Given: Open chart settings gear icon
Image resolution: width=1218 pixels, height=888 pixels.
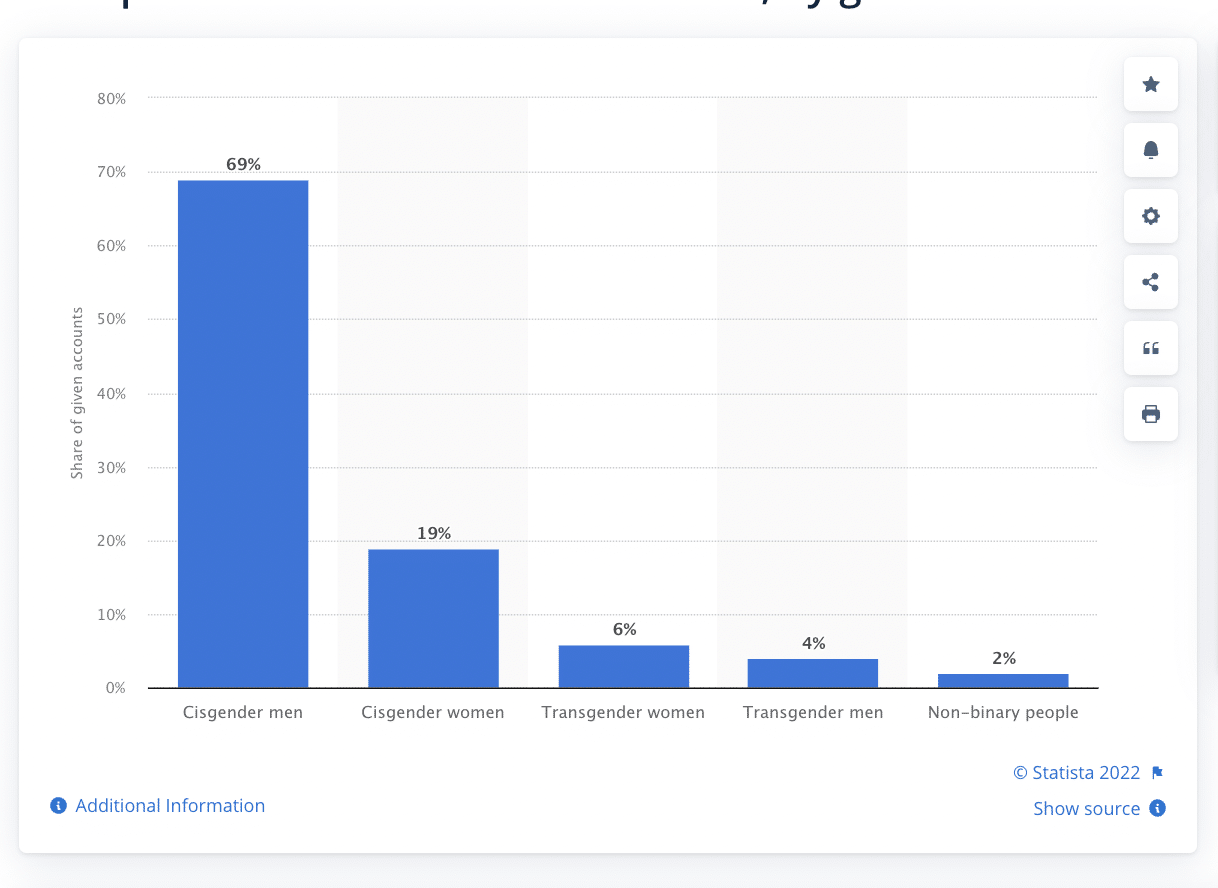Looking at the screenshot, I should (1151, 216).
